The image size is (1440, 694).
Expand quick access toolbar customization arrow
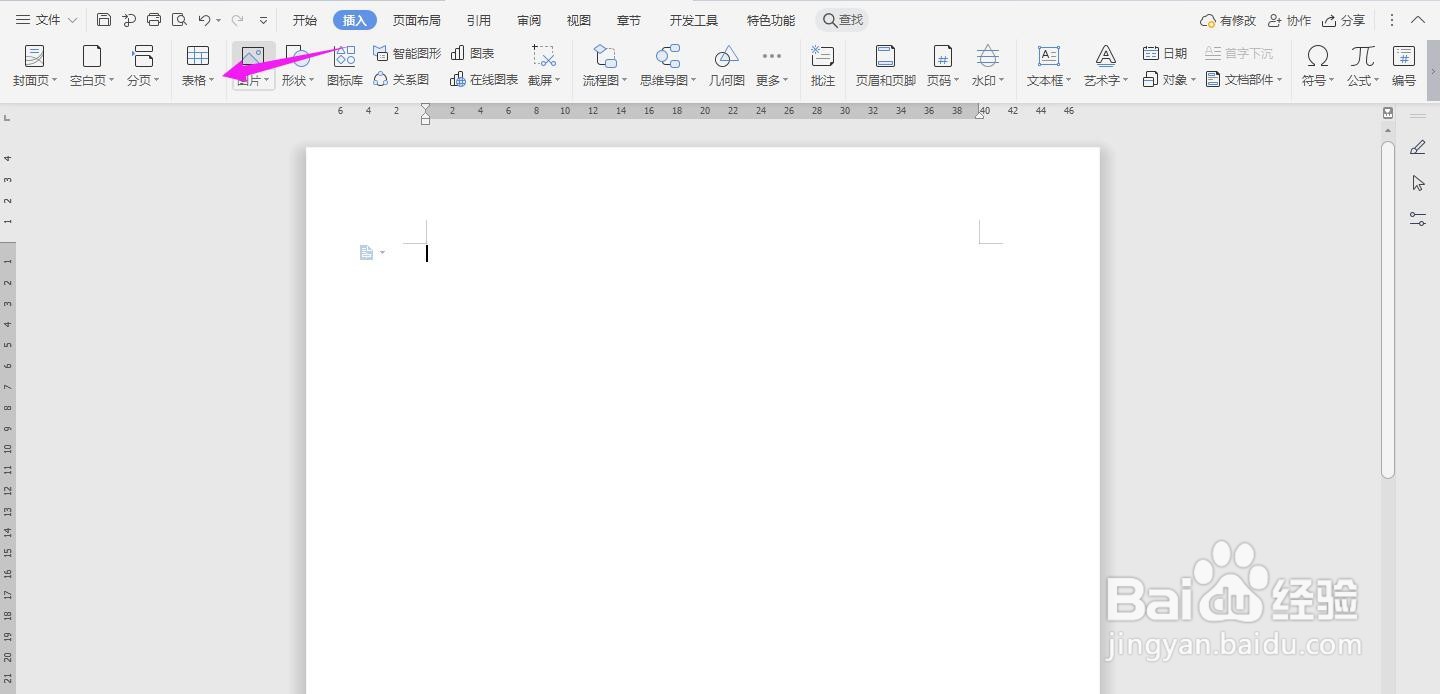[x=263, y=20]
